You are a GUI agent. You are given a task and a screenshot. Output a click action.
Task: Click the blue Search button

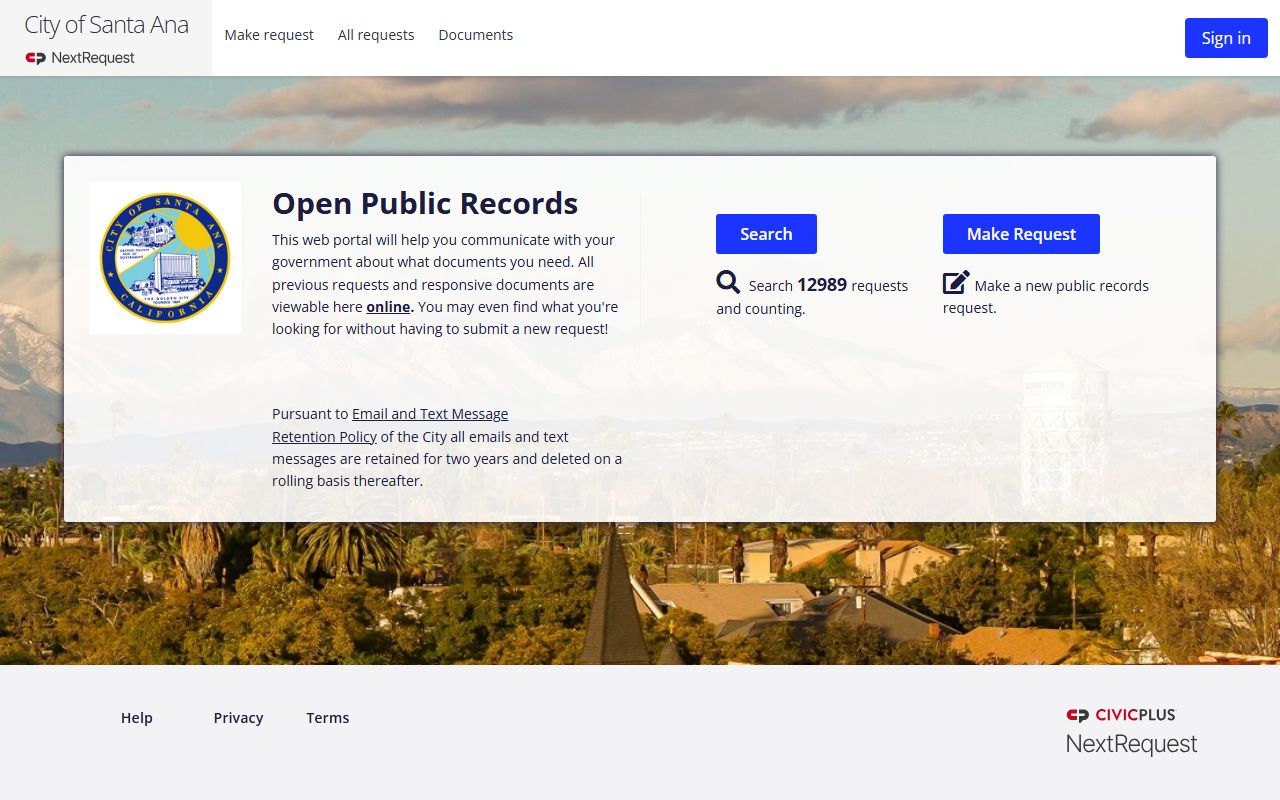click(x=766, y=234)
